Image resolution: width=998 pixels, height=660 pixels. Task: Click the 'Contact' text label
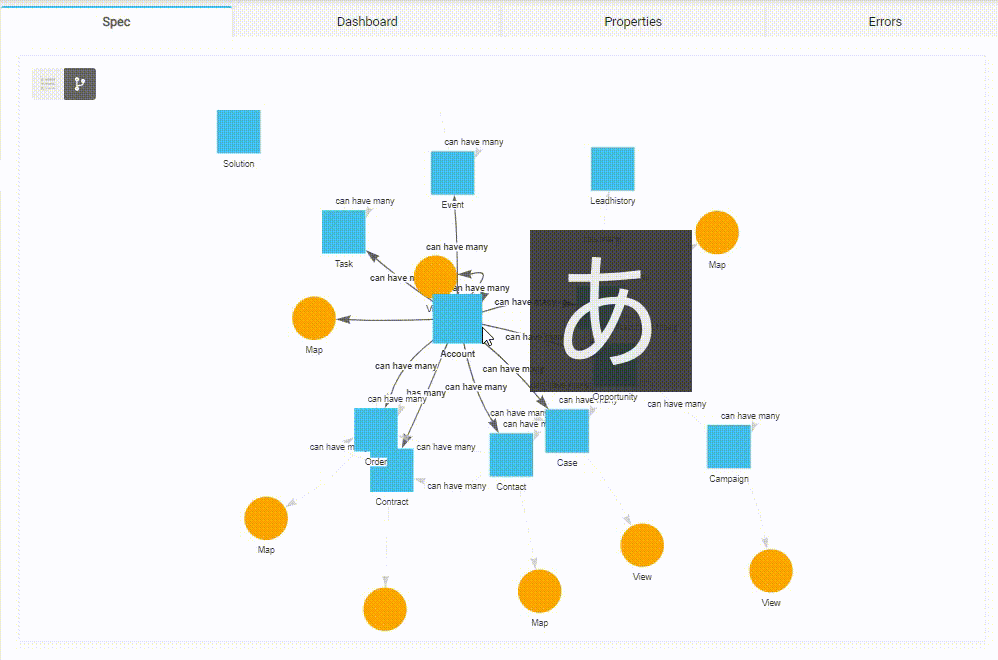(x=511, y=487)
